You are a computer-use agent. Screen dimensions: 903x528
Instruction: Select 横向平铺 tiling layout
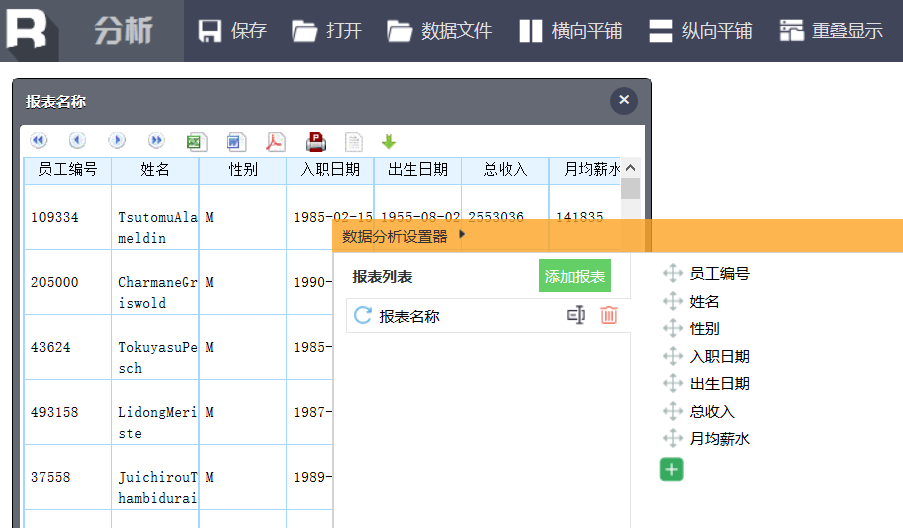pos(570,31)
